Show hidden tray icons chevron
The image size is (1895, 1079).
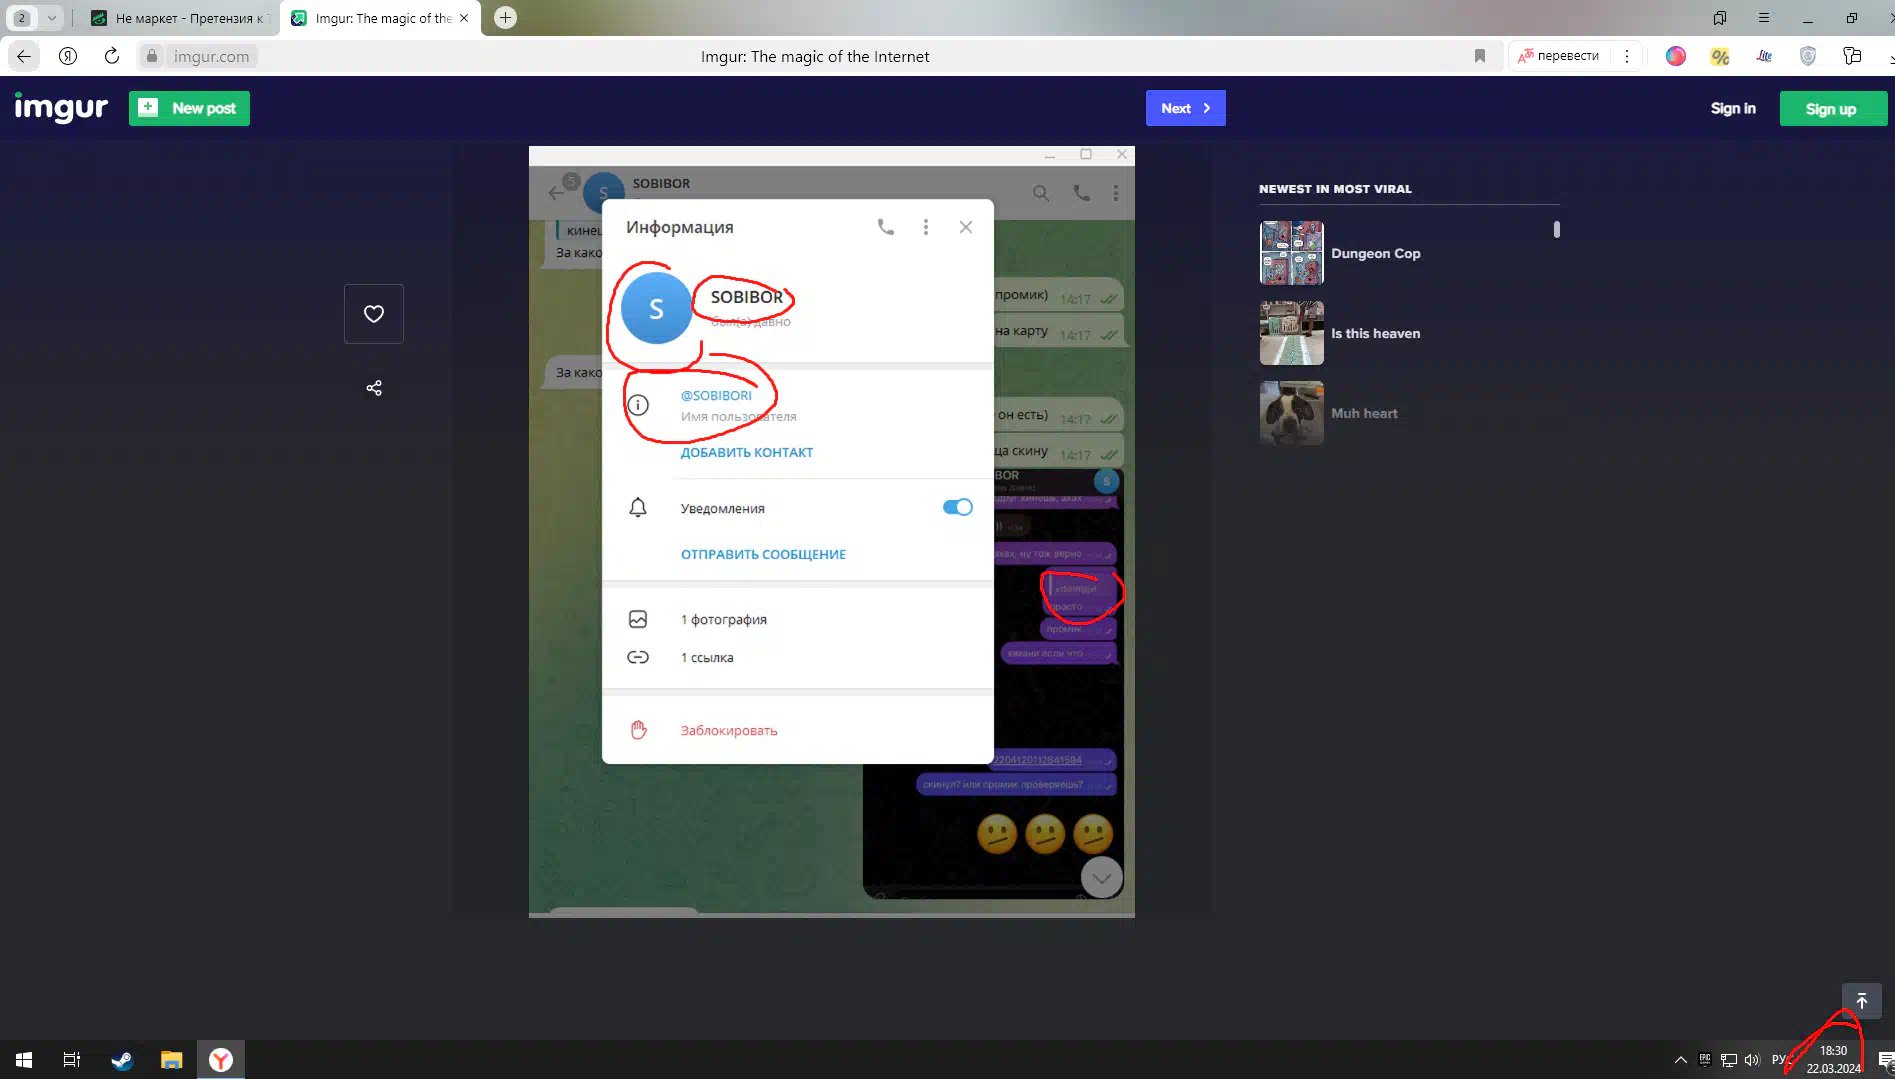(x=1681, y=1060)
